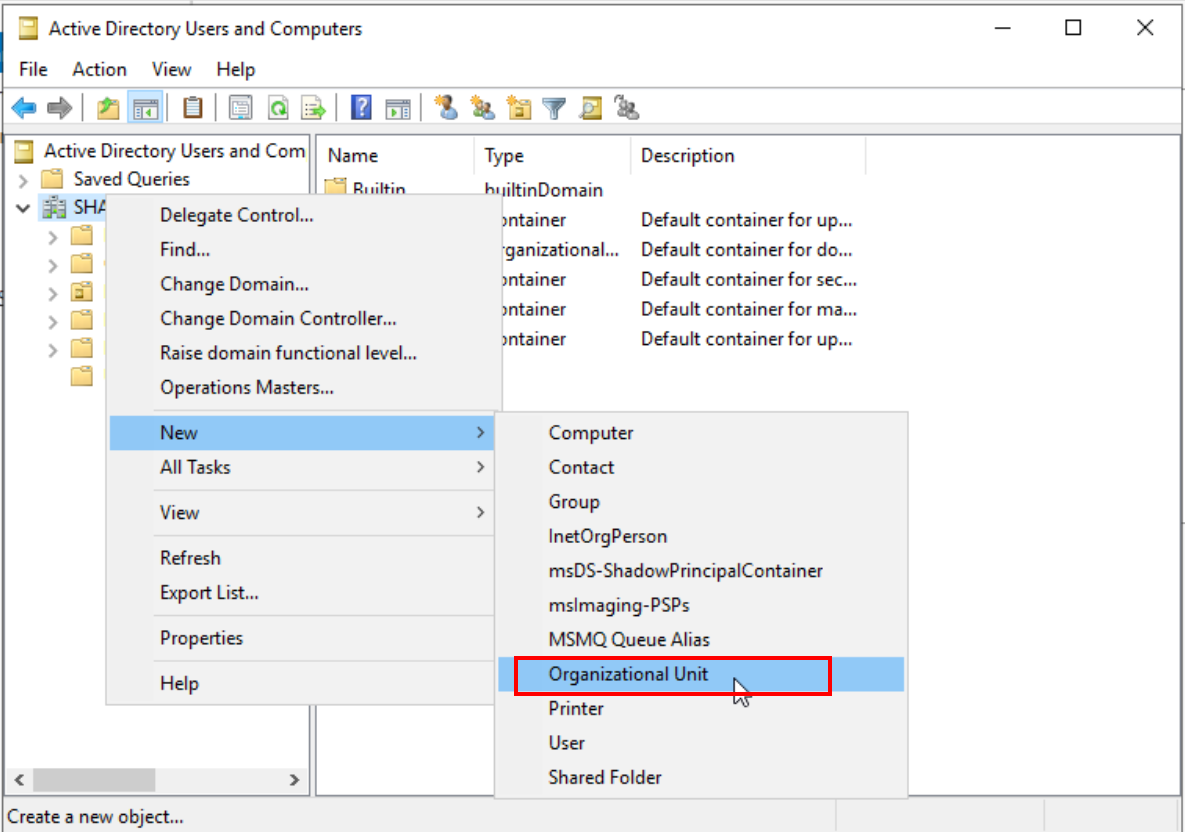Open the Action menu in the menu bar
The width and height of the screenshot is (1185, 832).
click(99, 69)
